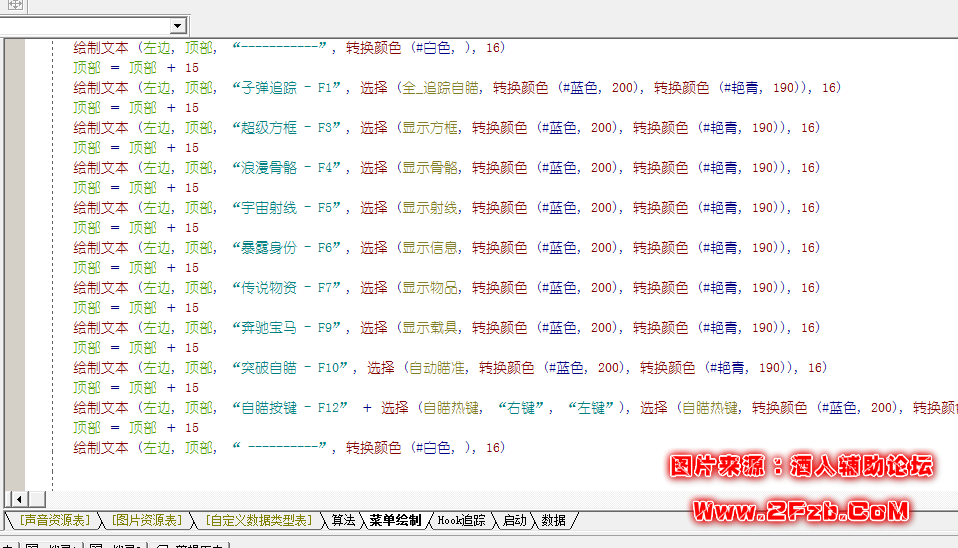Open the [自定义数据类型表] tab

coord(258,521)
